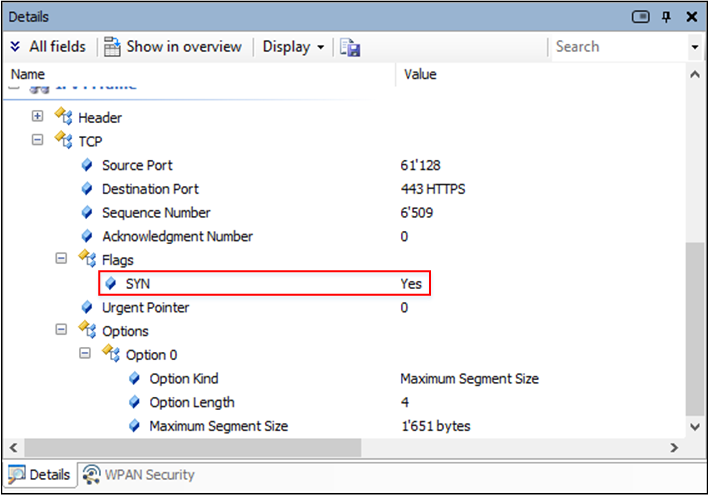Open the Display dropdown menu
Screen dimensions: 709x495
(x=292, y=47)
